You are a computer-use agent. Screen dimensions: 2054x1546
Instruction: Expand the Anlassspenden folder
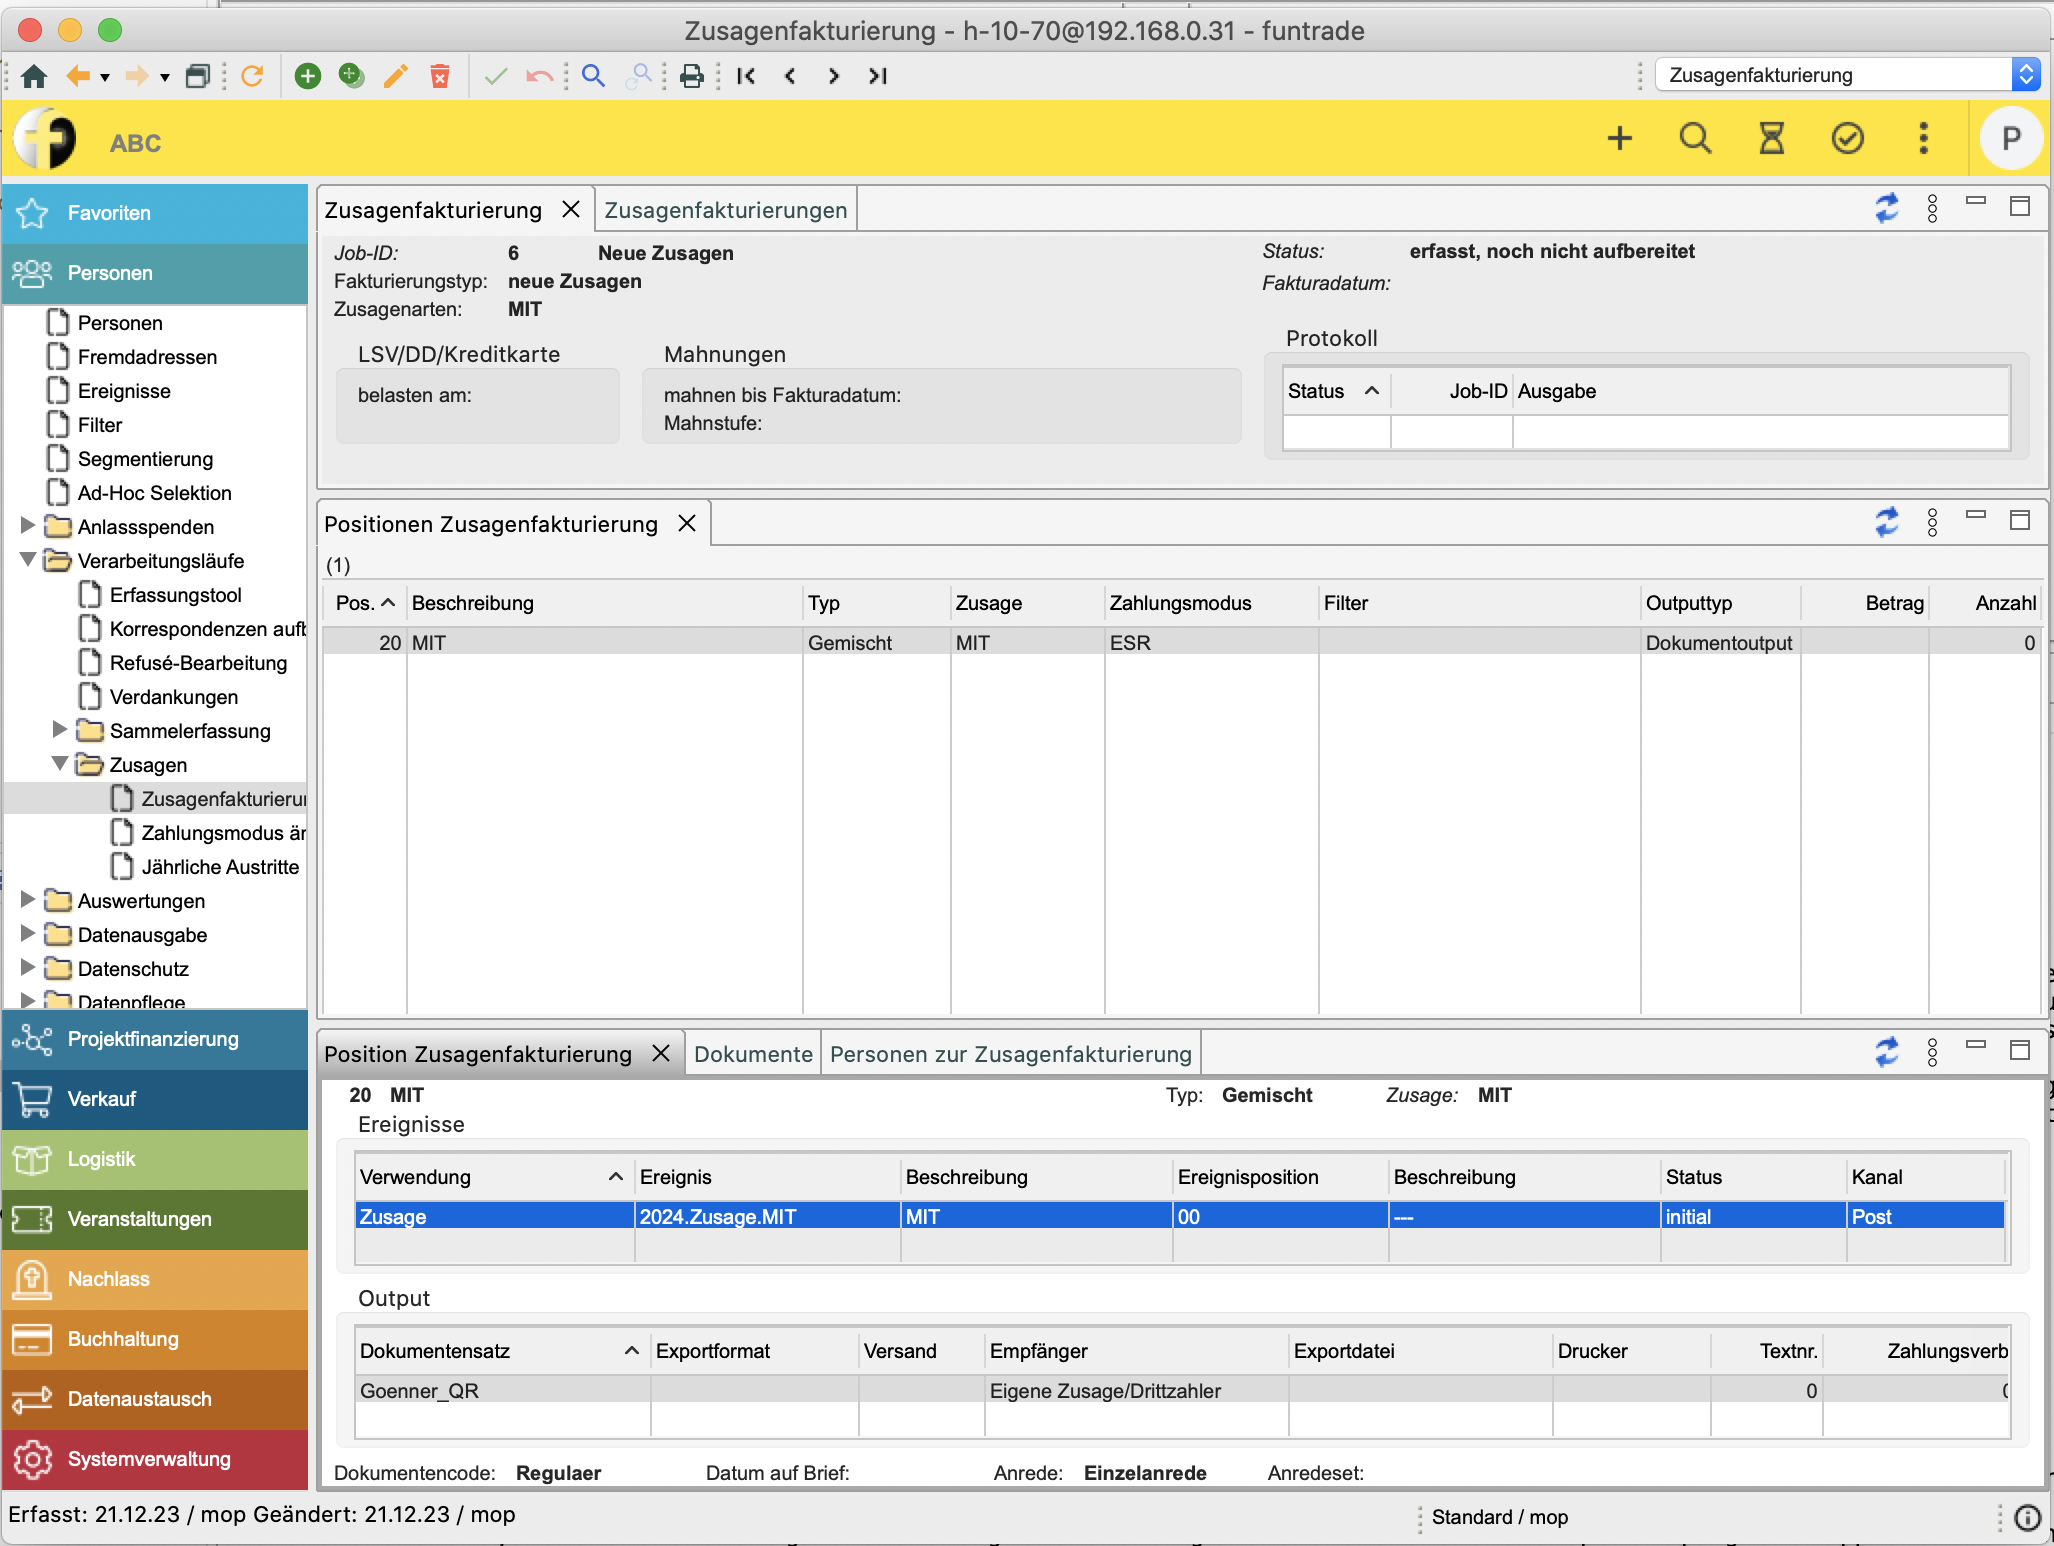coord(28,526)
